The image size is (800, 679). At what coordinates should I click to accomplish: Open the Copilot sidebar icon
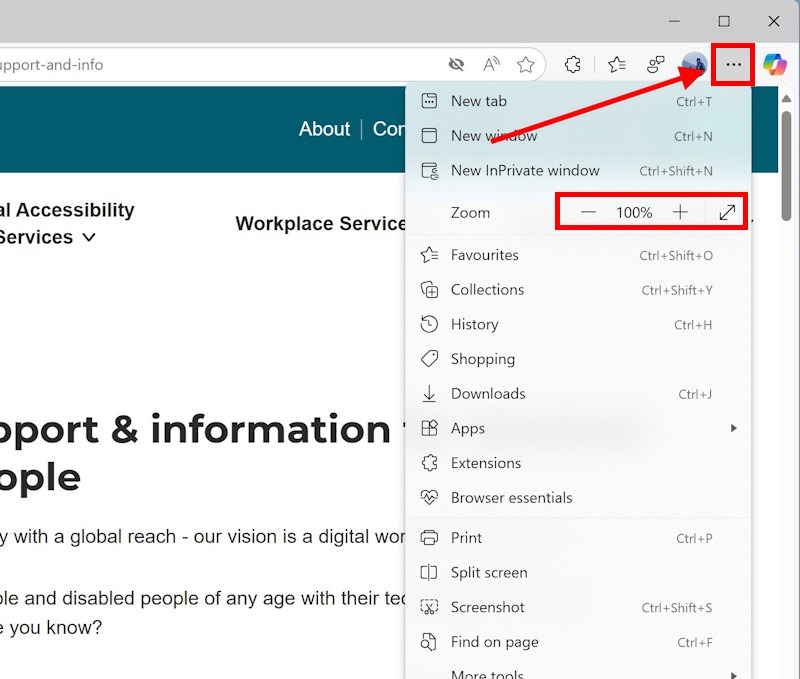point(775,65)
